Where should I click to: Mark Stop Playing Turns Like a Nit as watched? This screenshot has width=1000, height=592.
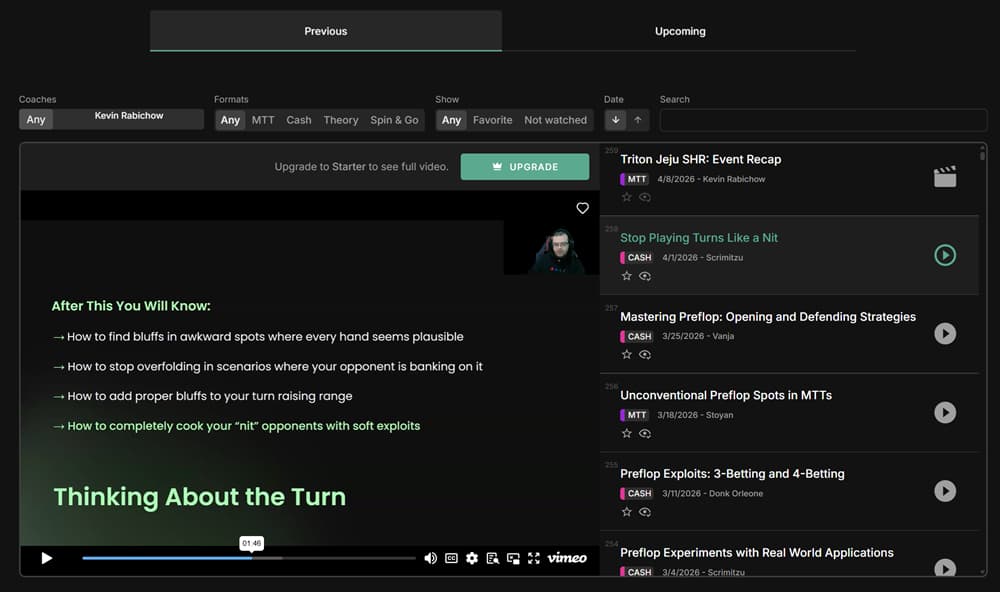(645, 276)
